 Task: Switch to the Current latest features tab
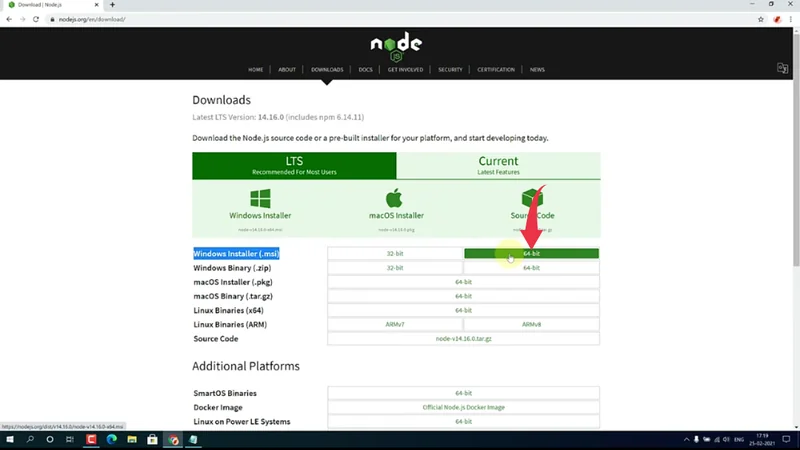[x=498, y=165]
